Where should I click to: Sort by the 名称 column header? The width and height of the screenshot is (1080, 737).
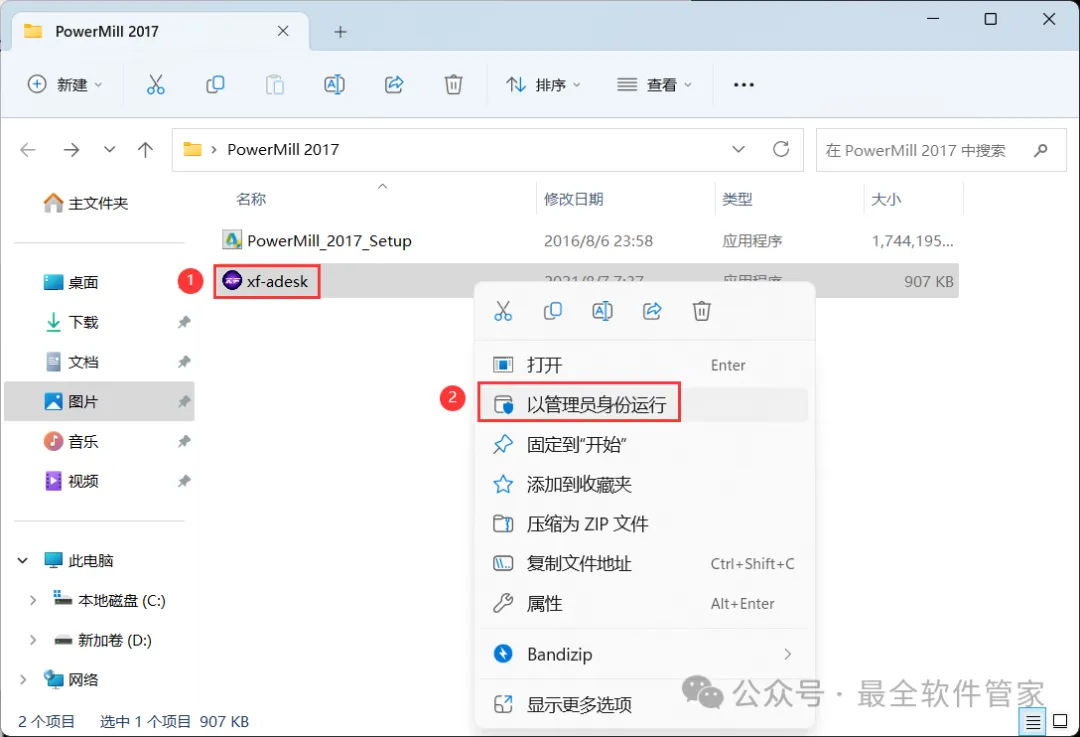coord(251,200)
